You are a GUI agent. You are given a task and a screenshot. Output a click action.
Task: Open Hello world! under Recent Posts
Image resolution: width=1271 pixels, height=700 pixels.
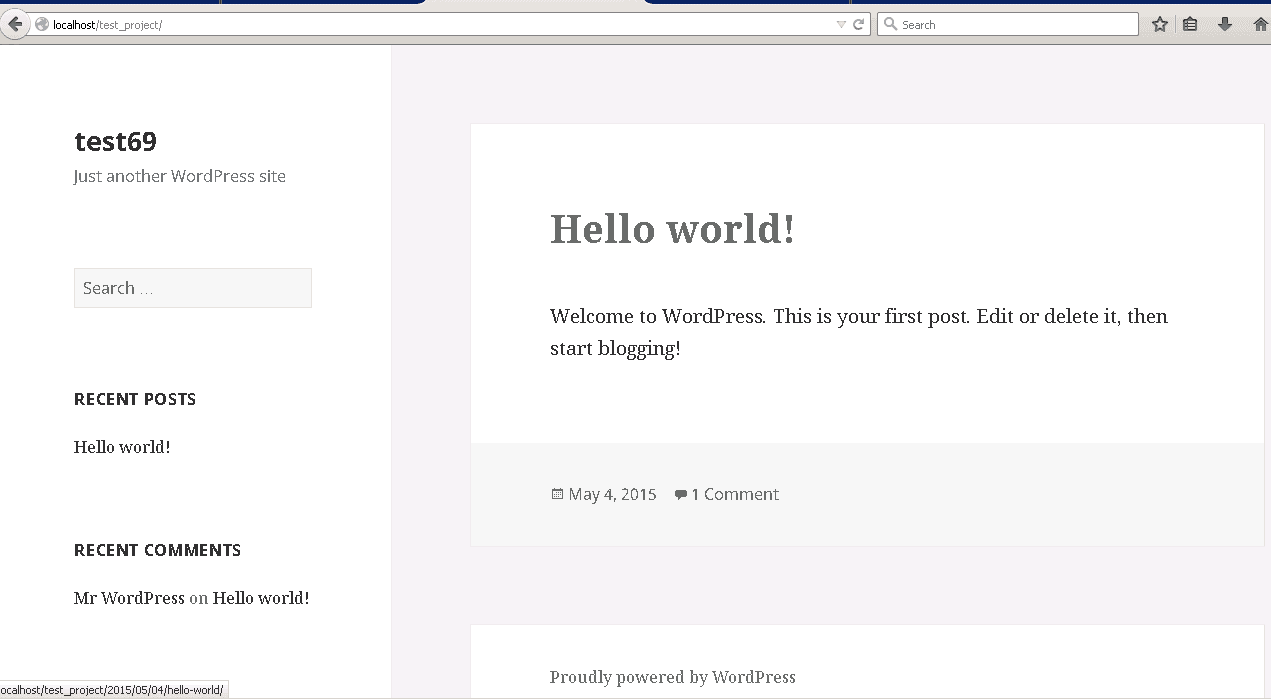pyautogui.click(x=122, y=447)
